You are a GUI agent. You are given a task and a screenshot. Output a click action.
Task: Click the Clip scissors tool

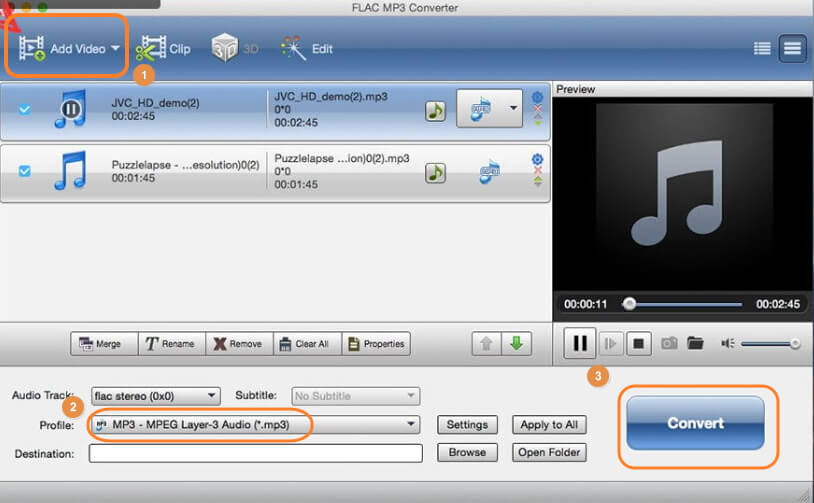(162, 48)
